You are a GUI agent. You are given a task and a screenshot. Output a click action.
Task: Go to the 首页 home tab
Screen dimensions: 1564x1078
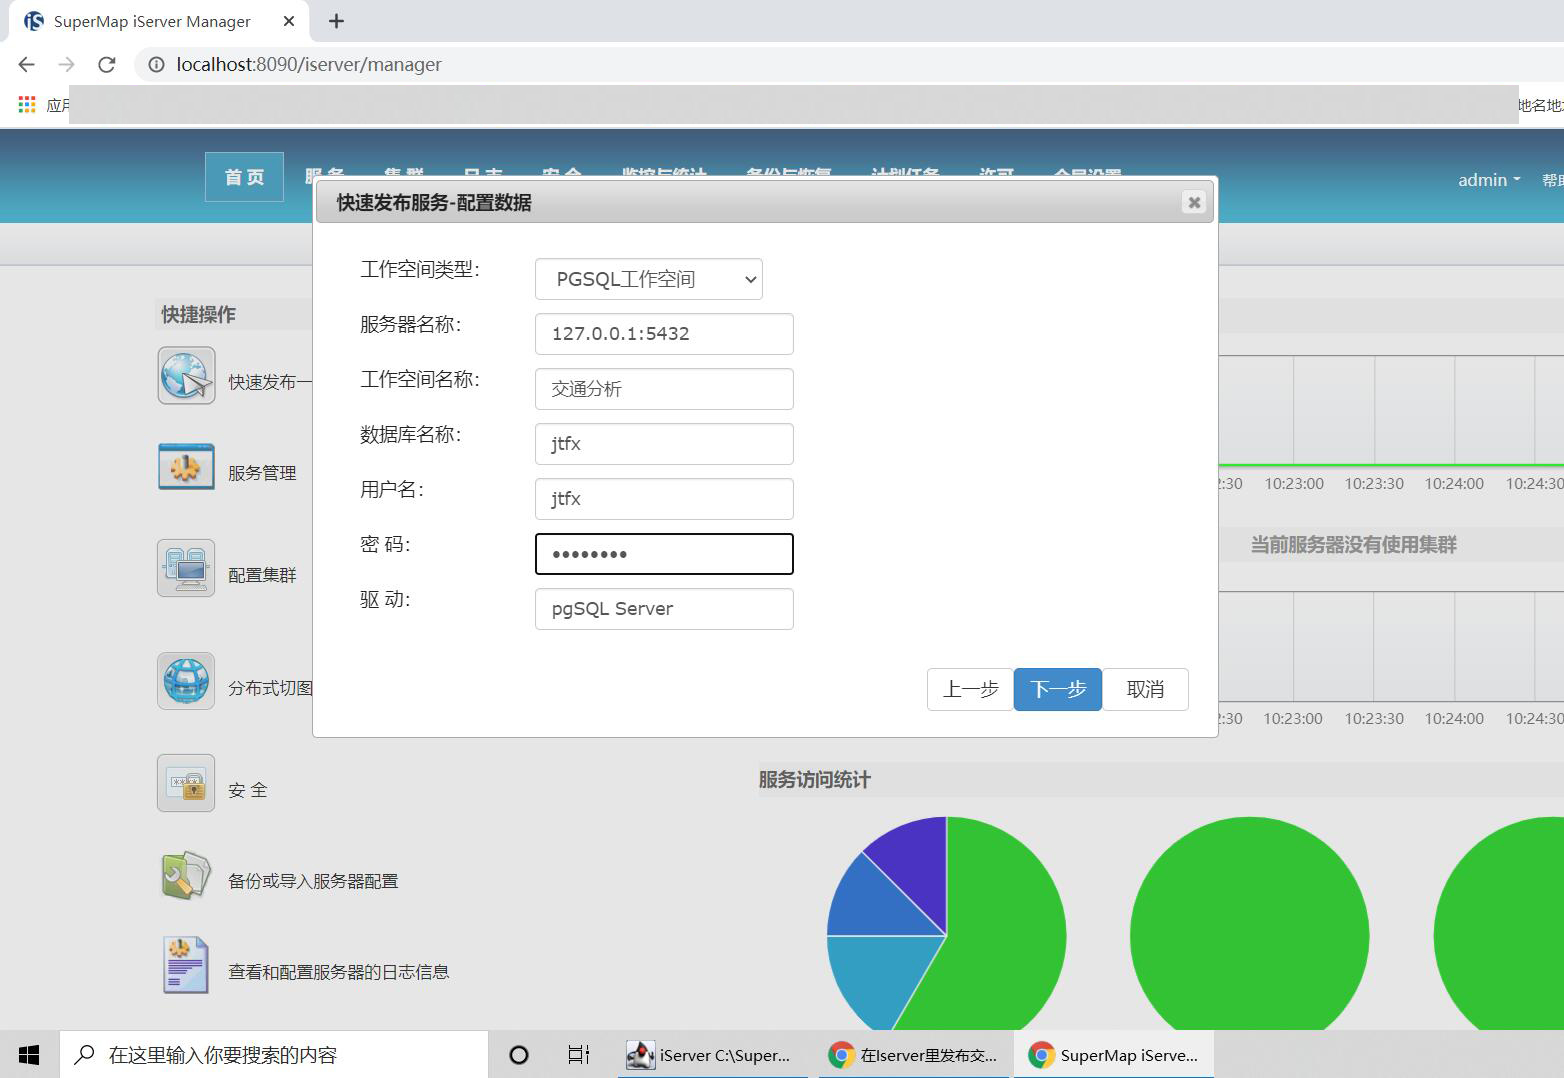[x=244, y=177]
